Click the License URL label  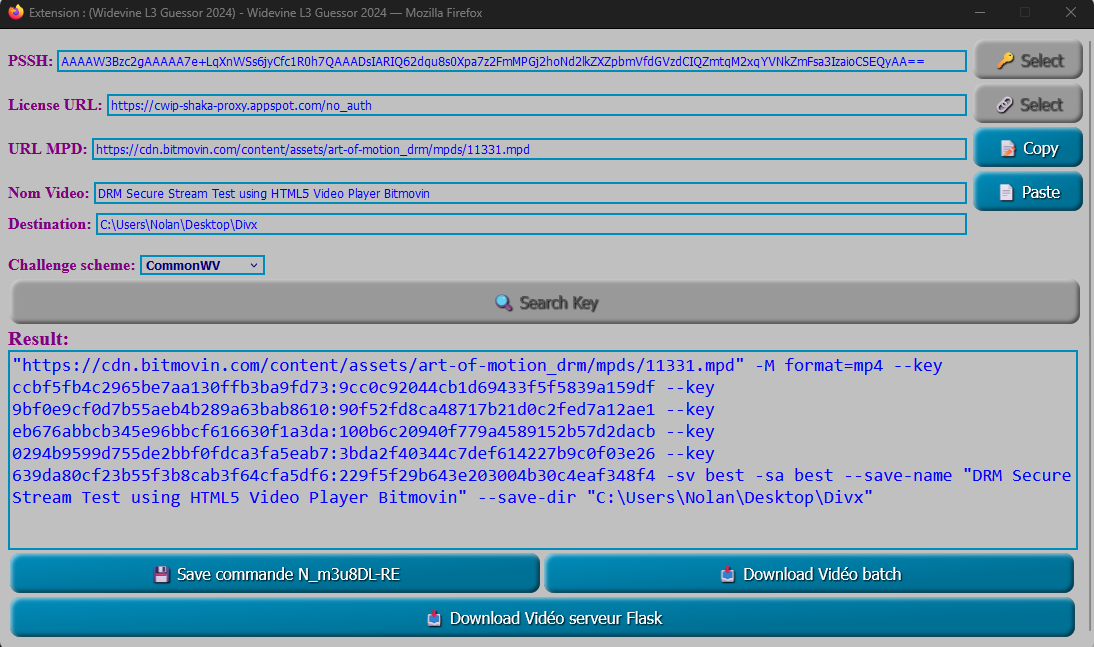(x=55, y=105)
